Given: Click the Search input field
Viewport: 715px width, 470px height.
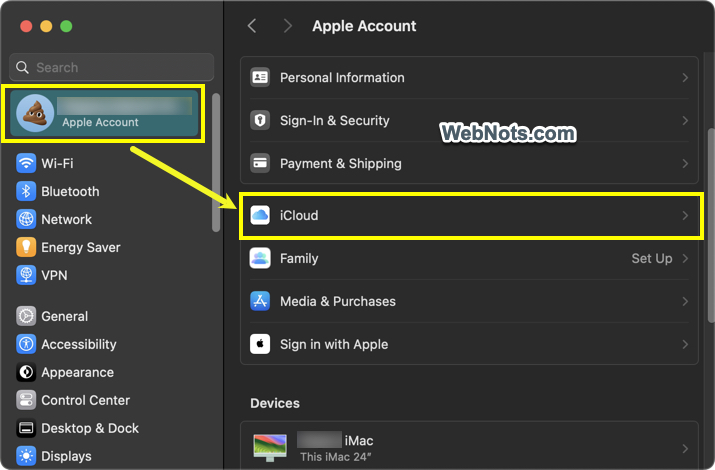Looking at the screenshot, I should click(112, 67).
